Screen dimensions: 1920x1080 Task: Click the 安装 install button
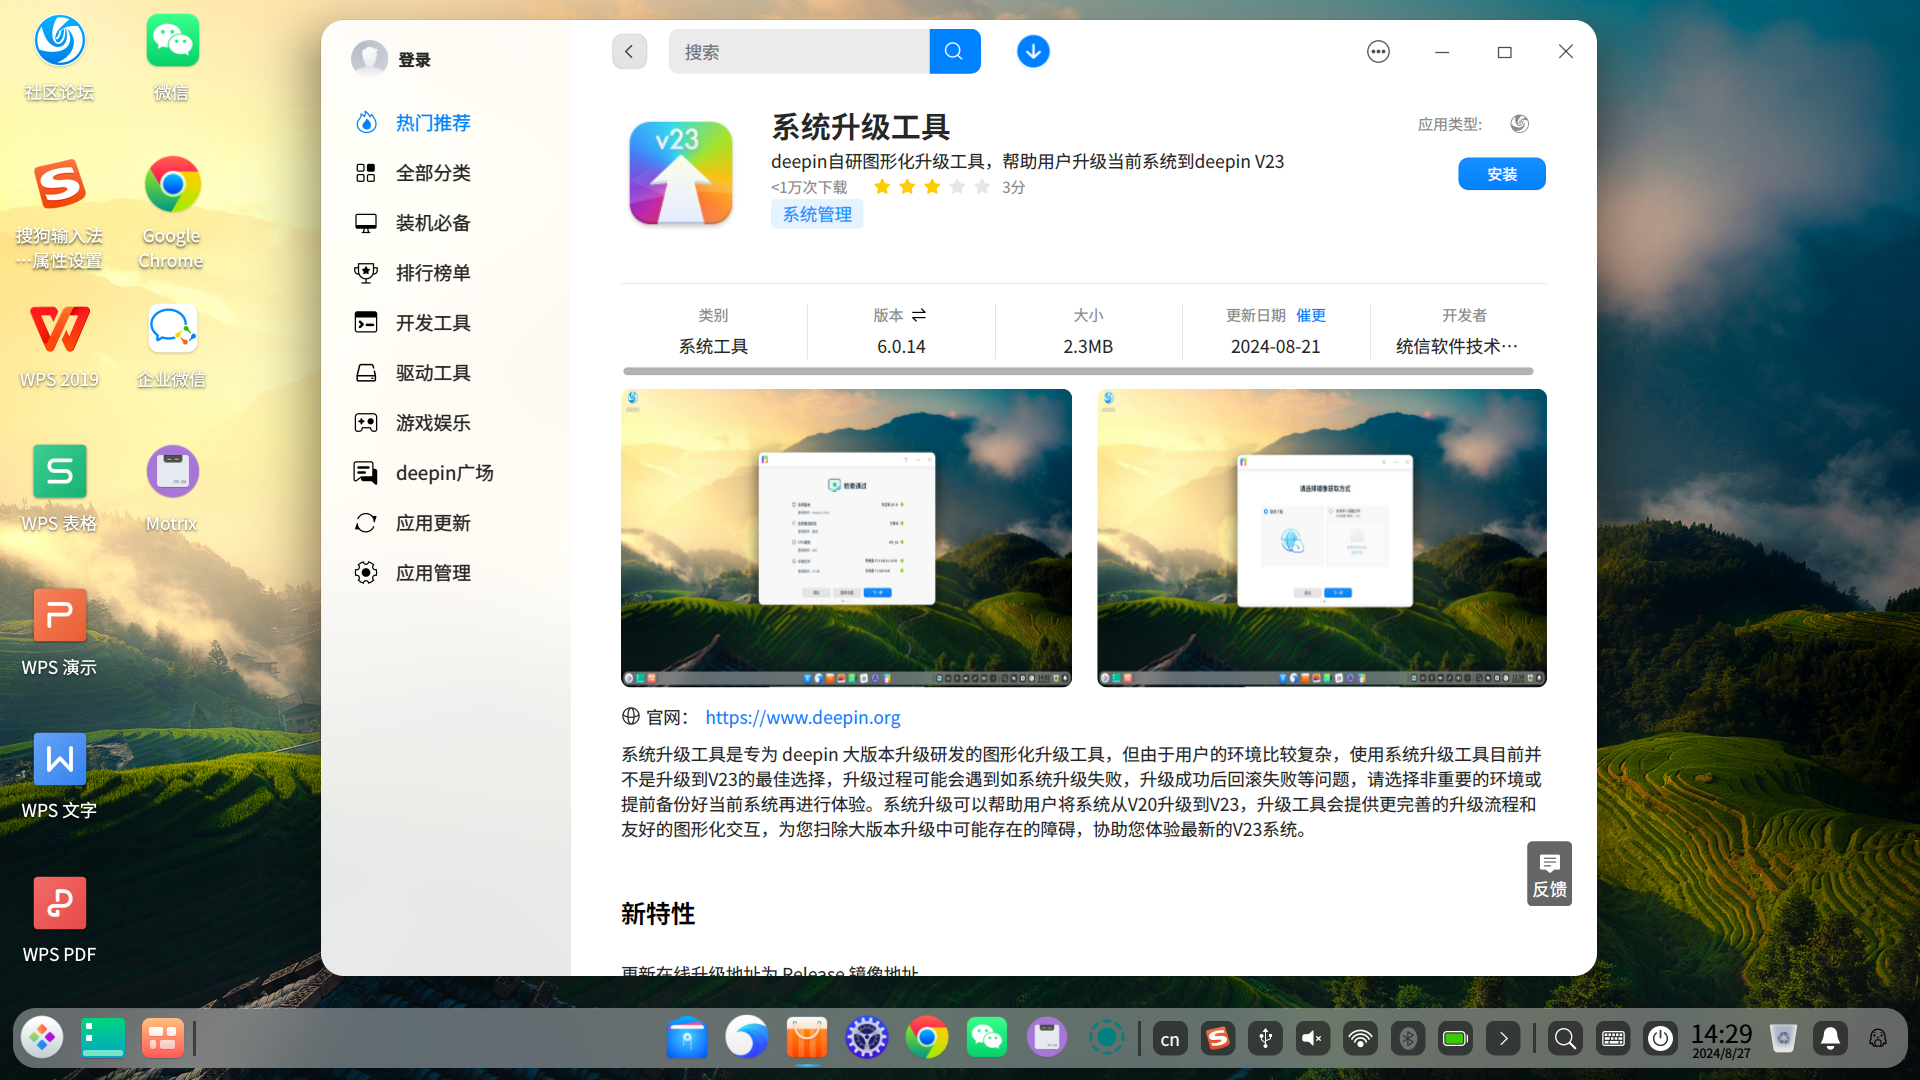click(x=1501, y=174)
